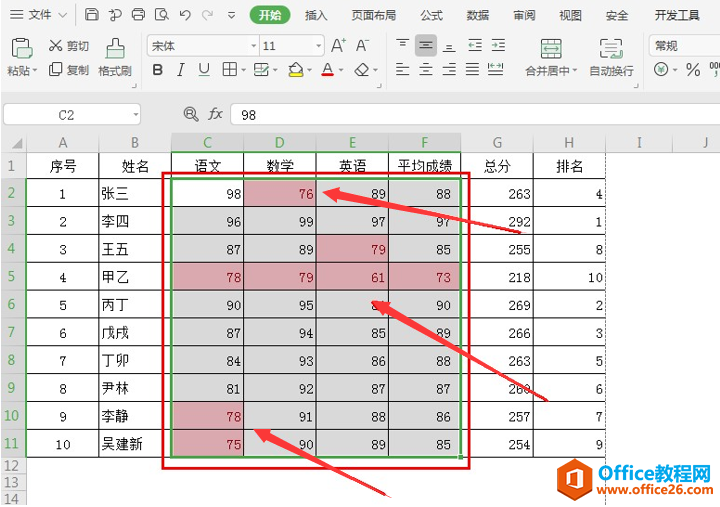The height and width of the screenshot is (507, 720).
Task: Open the 审阅 (Review) tab
Action: pos(524,15)
